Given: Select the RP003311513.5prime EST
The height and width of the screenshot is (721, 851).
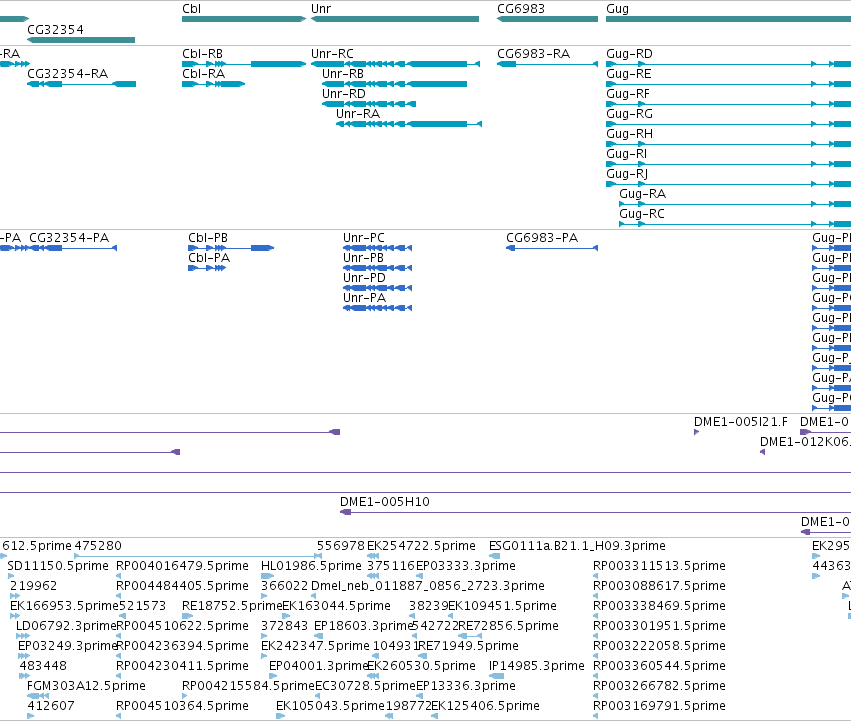Looking at the screenshot, I should [x=596, y=576].
